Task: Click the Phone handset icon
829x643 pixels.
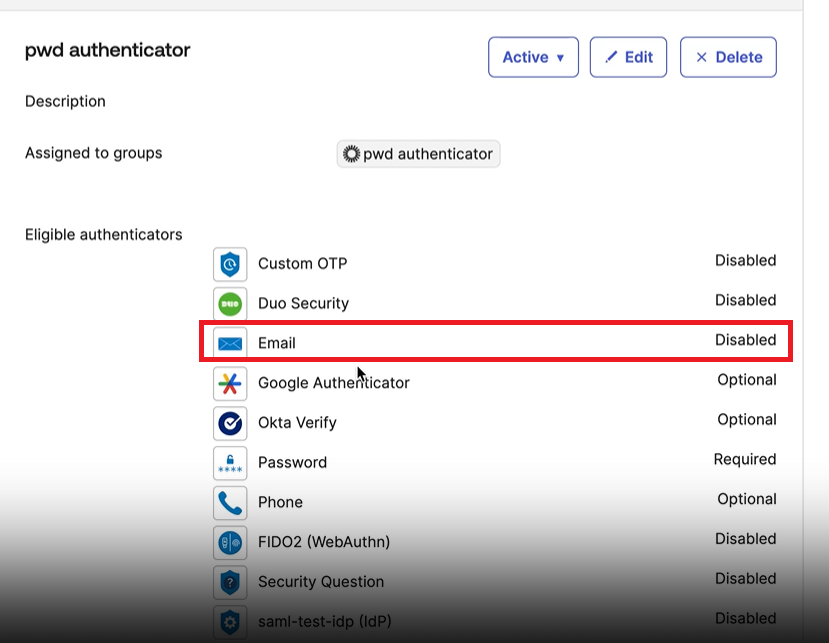Action: click(x=230, y=502)
